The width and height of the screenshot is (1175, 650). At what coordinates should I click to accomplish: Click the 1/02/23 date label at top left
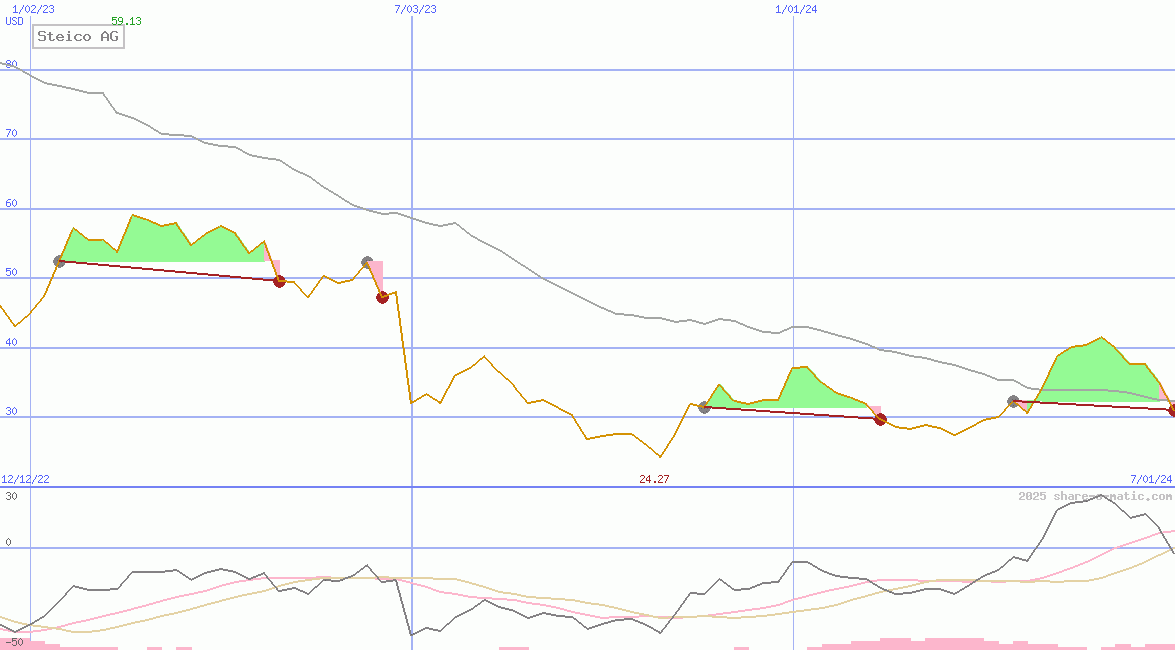pos(32,9)
